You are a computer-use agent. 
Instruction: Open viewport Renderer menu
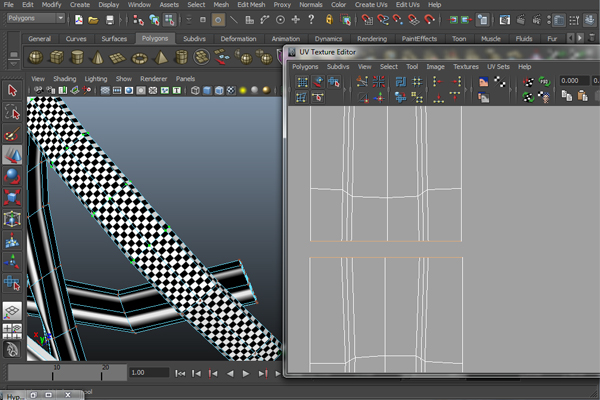coord(153,78)
